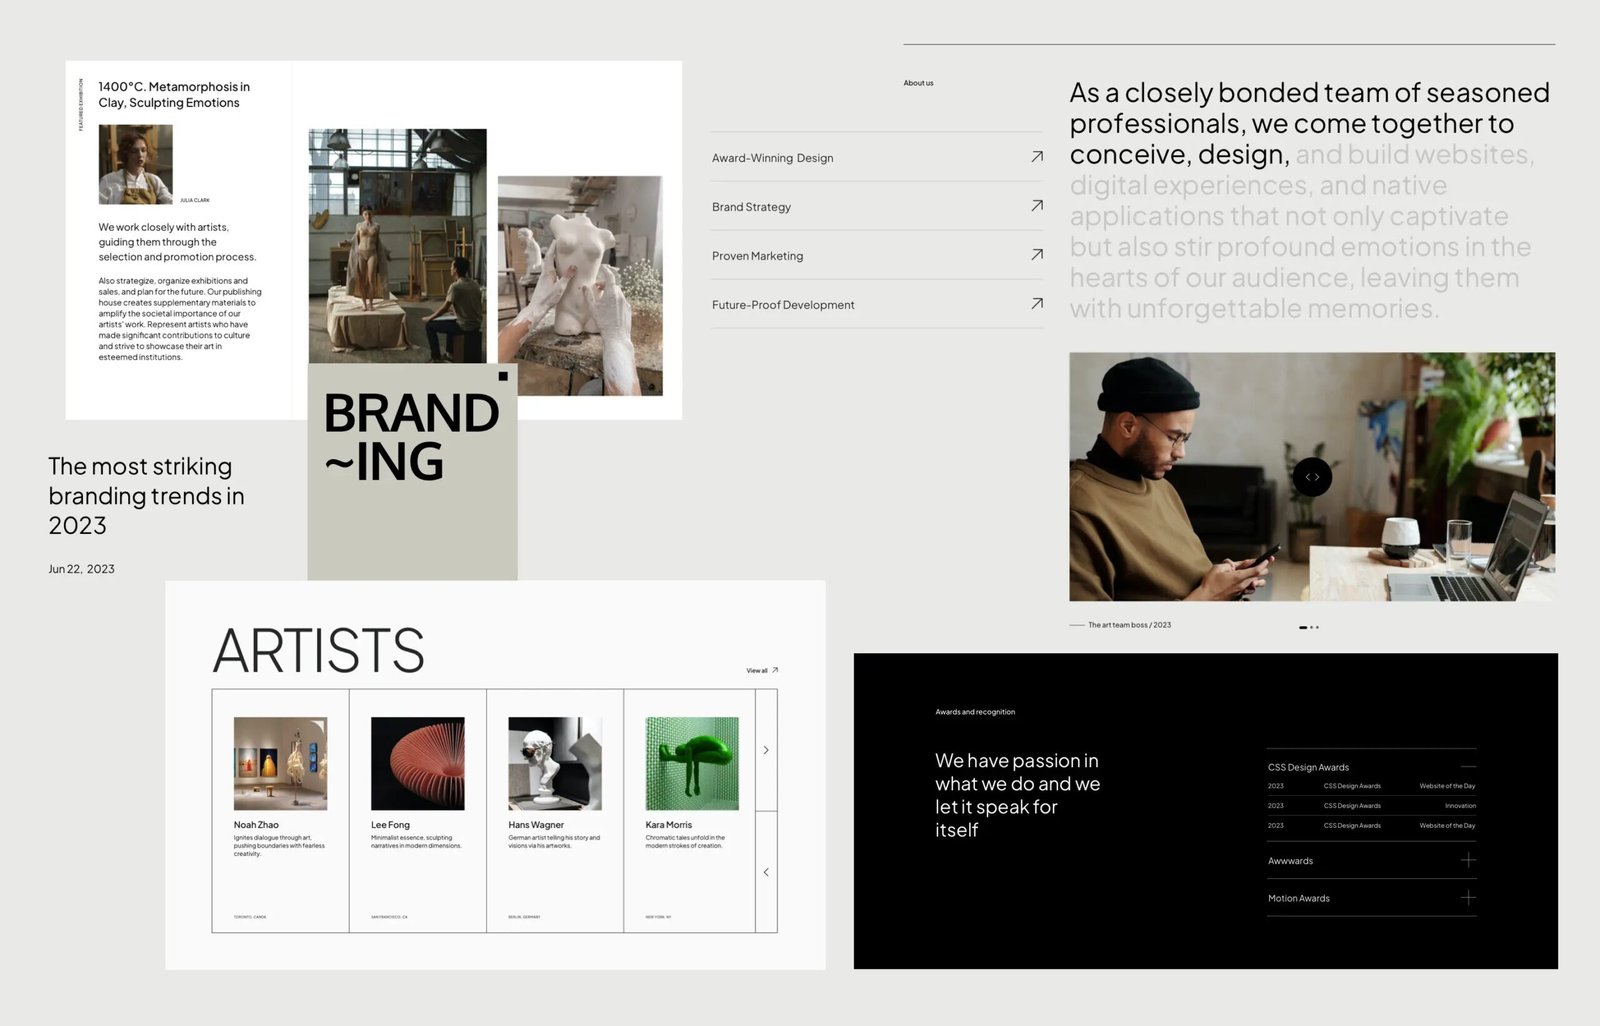Click the round slider arrows button on team photo

1311,477
